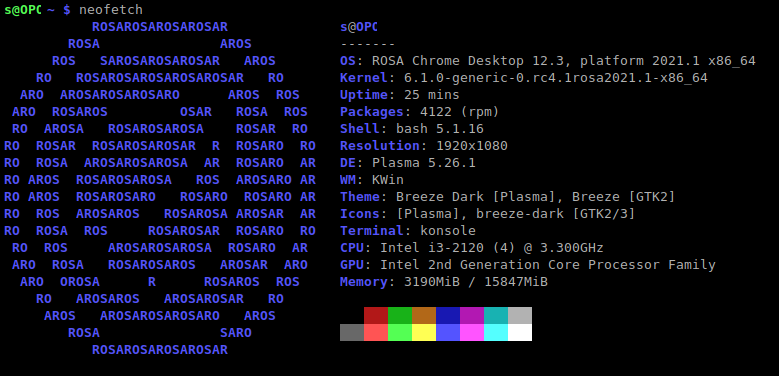Click the red color block

click(x=376, y=315)
